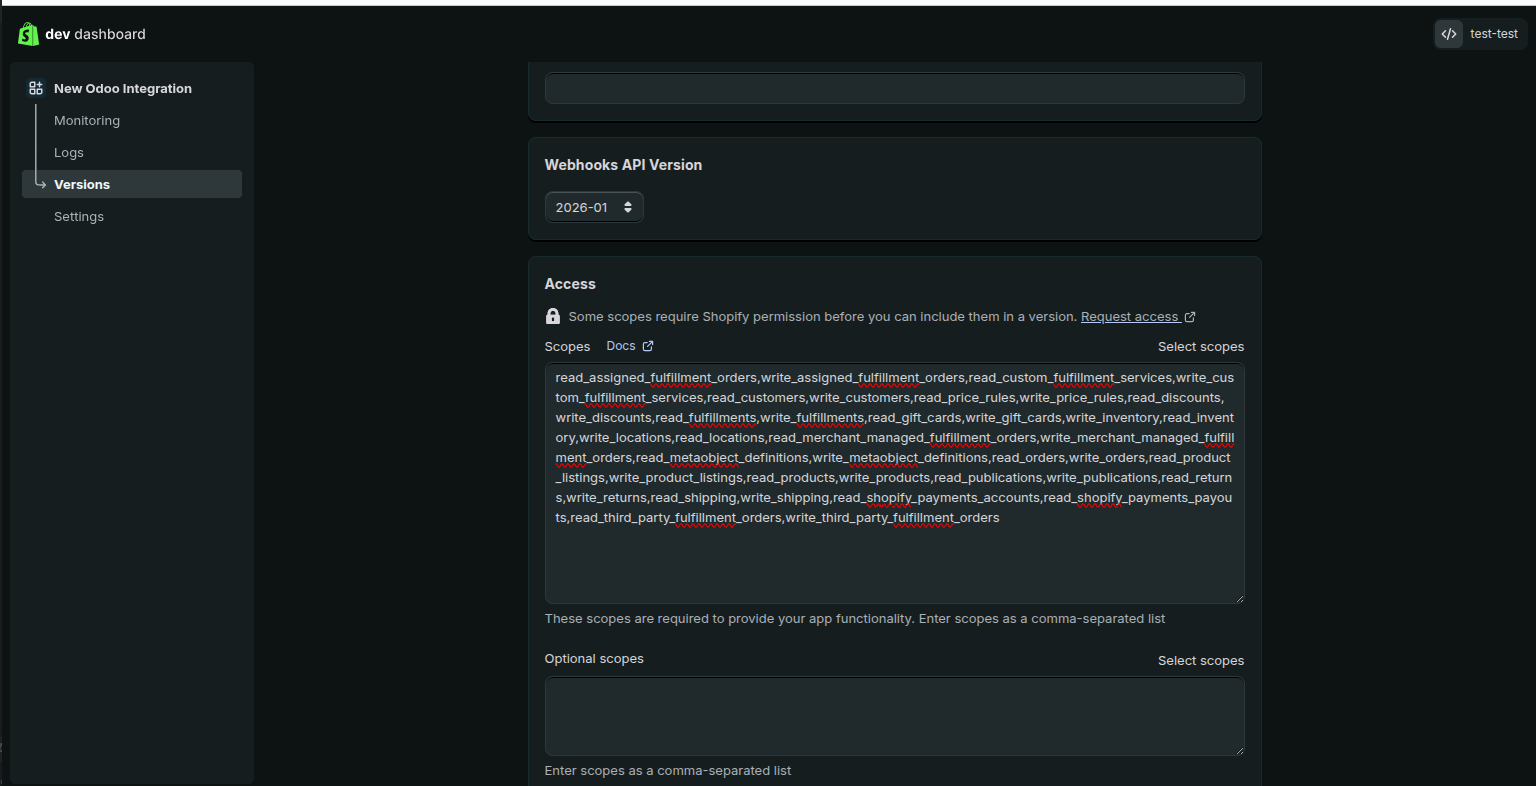Click Select scopes for required scopes
This screenshot has height=786, width=1536.
[x=1200, y=346]
